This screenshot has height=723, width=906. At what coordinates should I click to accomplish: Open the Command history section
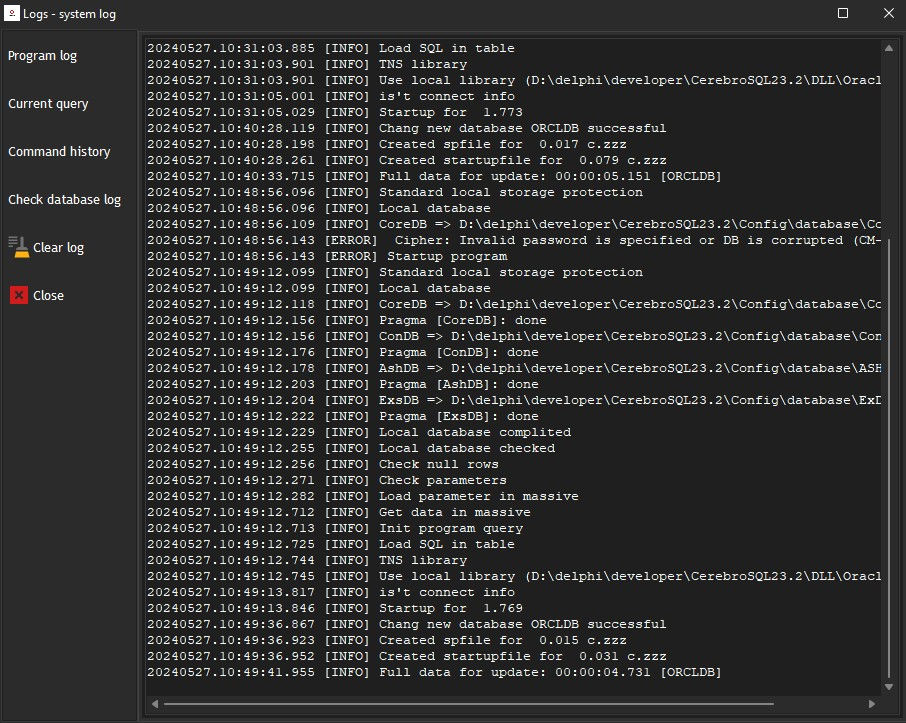point(56,151)
